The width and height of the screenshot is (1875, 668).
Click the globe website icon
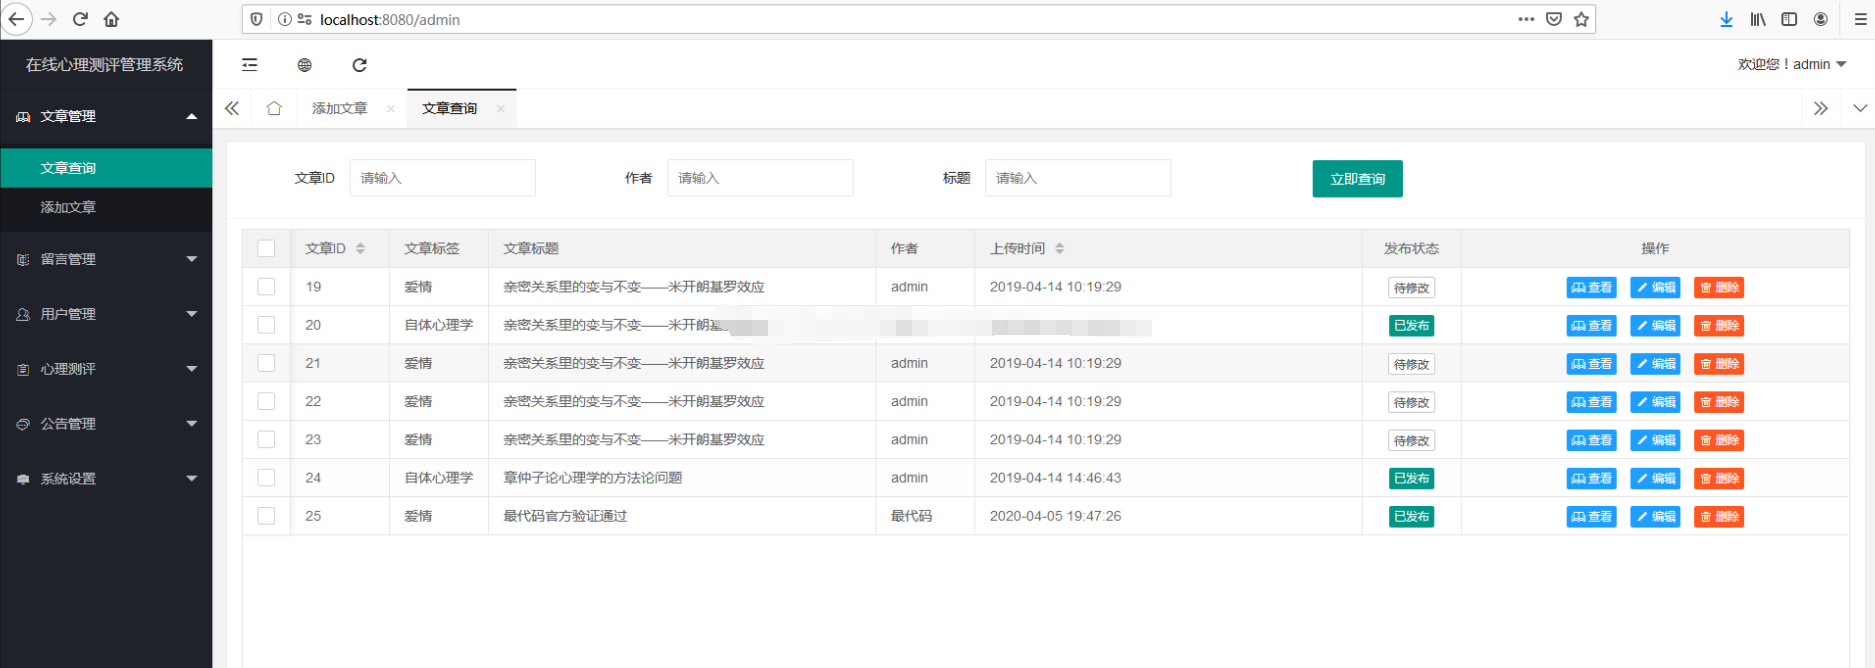[305, 65]
